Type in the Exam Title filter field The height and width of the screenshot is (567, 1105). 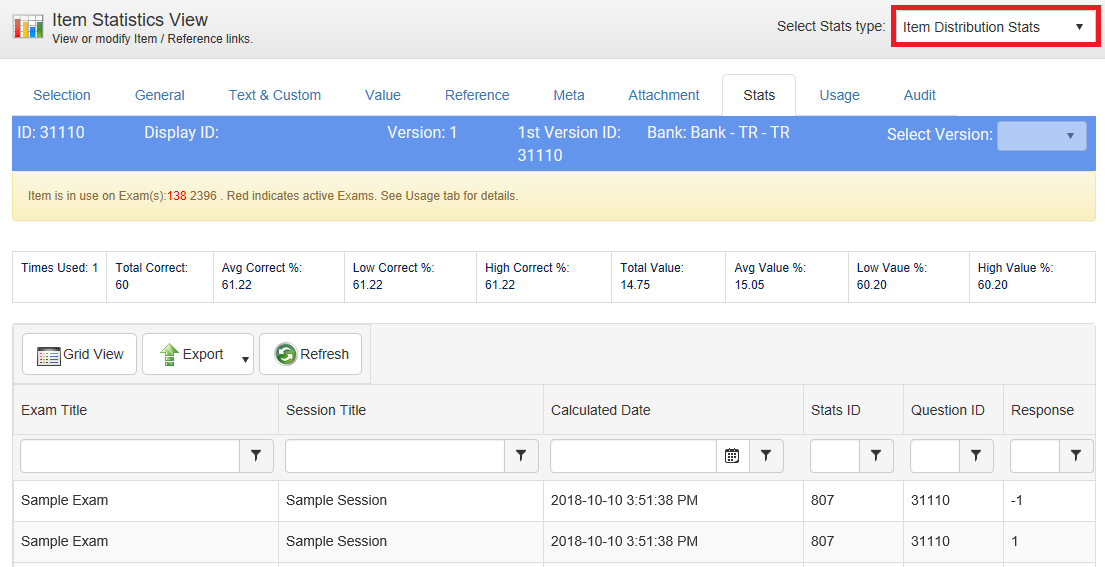click(130, 456)
